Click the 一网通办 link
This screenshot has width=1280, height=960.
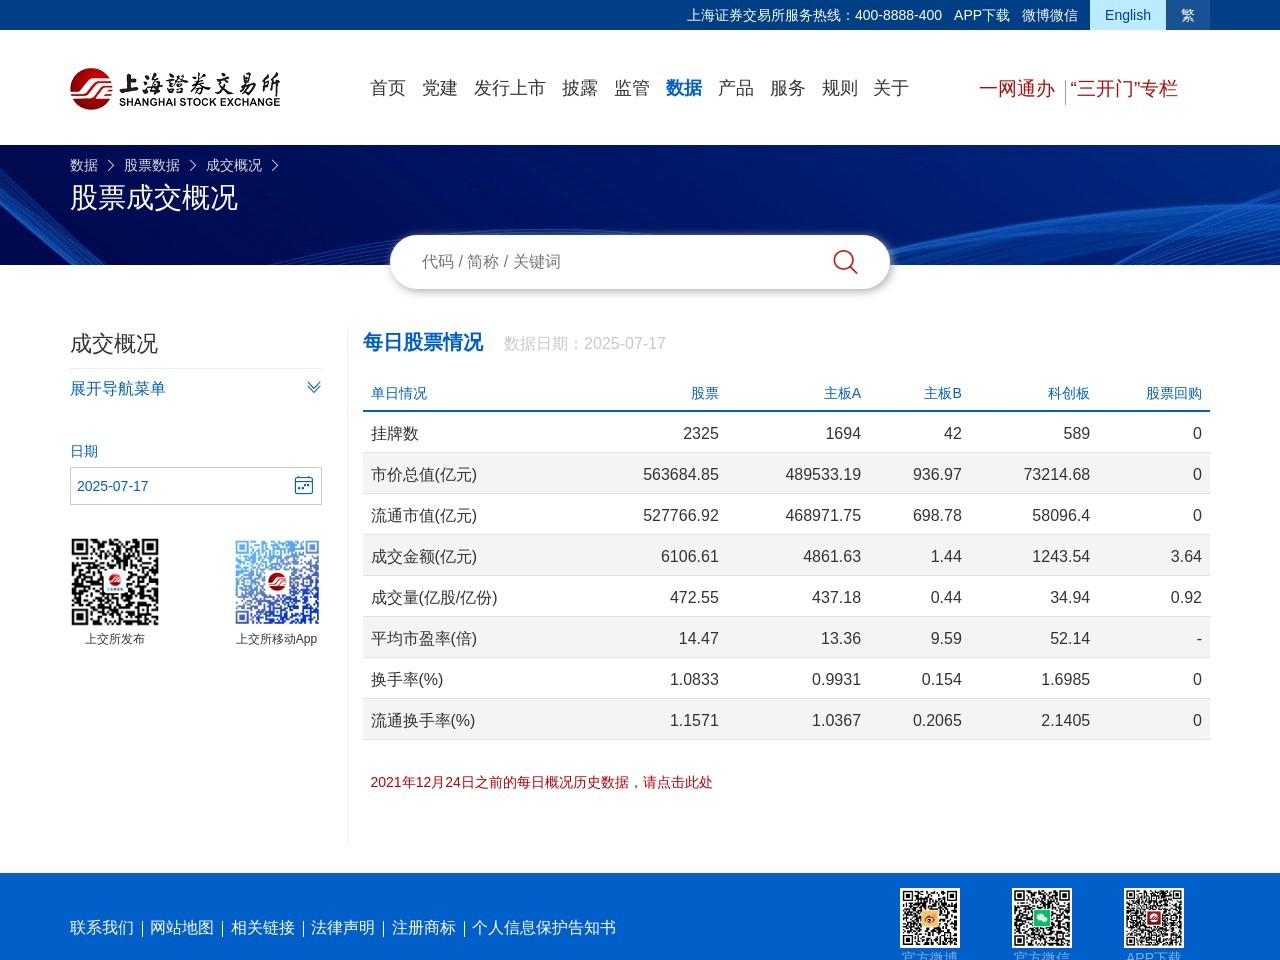(x=1017, y=89)
